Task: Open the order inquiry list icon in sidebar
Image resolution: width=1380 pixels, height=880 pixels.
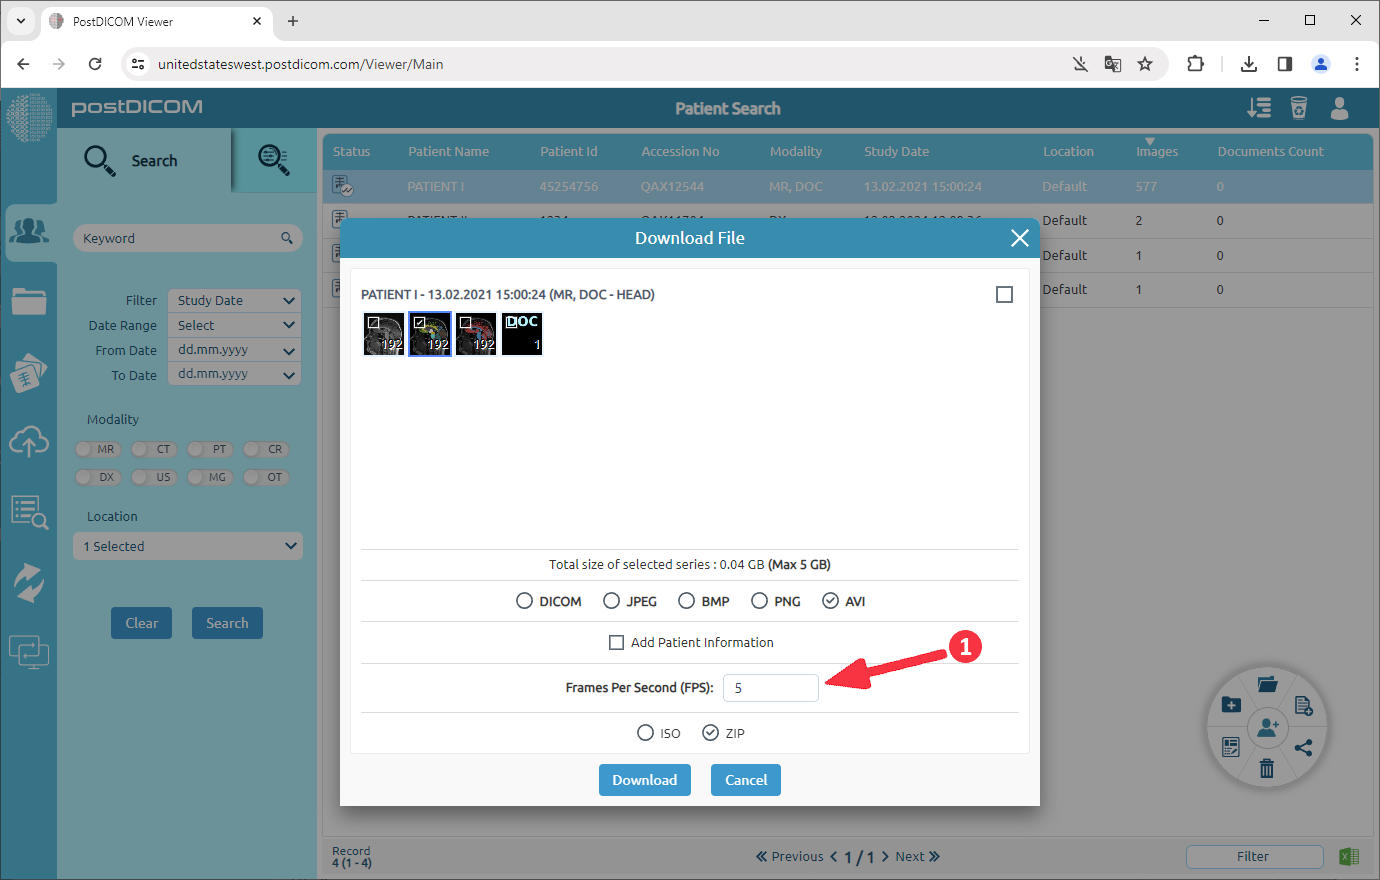Action: coord(29,512)
